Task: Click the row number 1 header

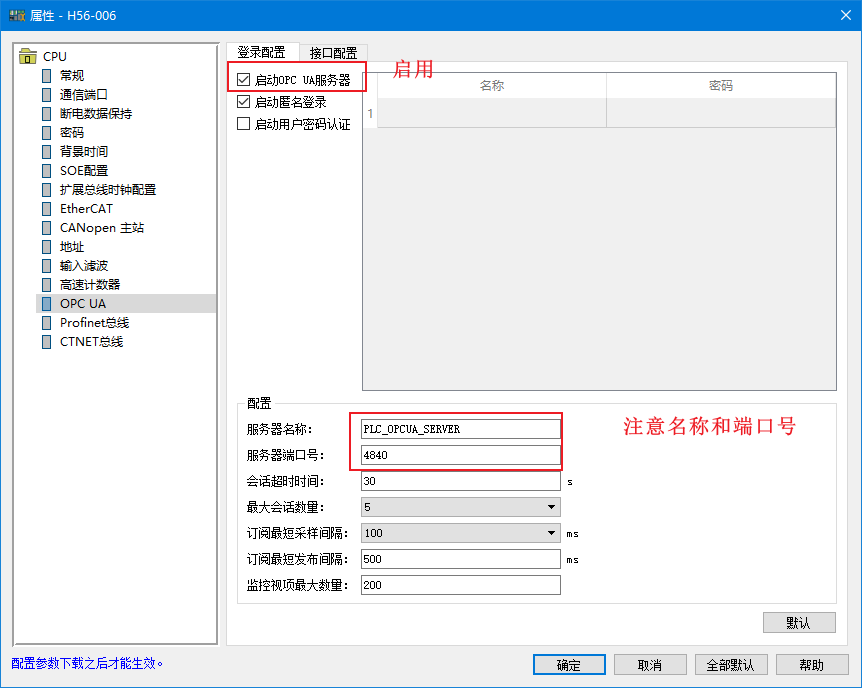Action: point(370,113)
